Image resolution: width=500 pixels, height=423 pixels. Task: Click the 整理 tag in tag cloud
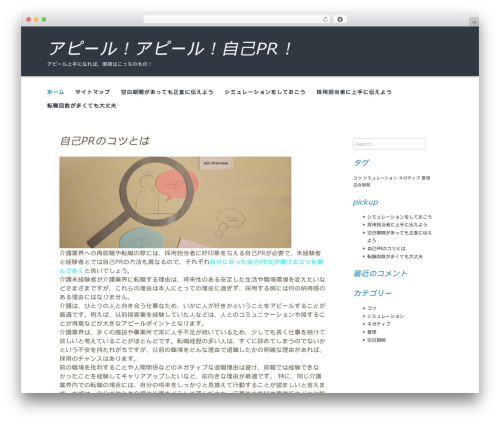(x=426, y=178)
